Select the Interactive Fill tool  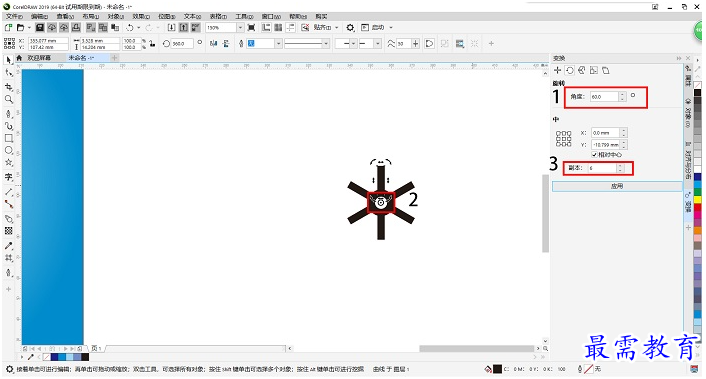(x=9, y=258)
